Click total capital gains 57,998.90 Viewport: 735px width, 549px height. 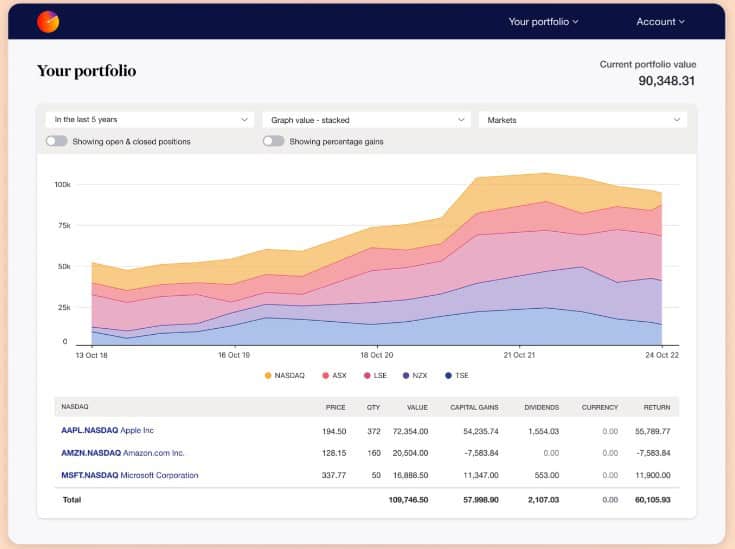coord(481,500)
